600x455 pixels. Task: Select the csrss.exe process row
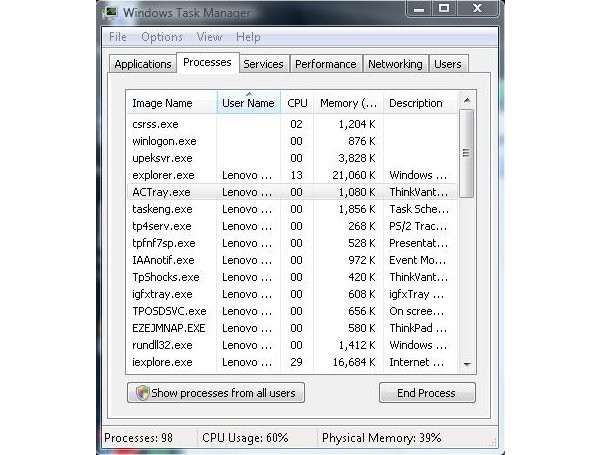(x=292, y=124)
